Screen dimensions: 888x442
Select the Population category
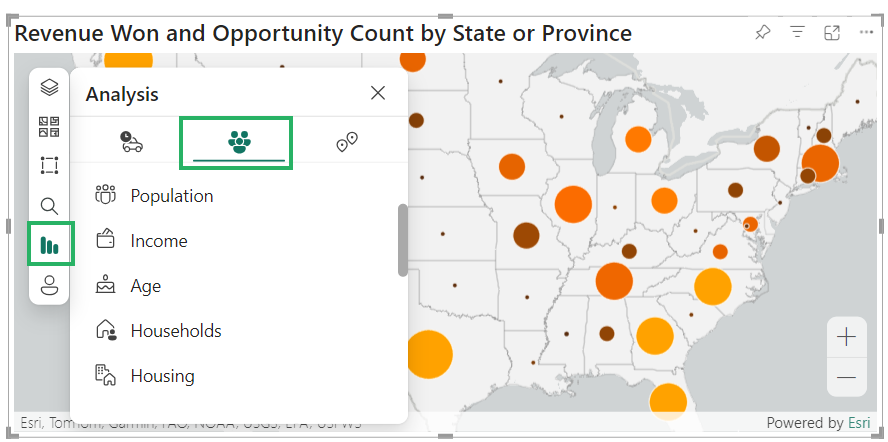(x=171, y=196)
